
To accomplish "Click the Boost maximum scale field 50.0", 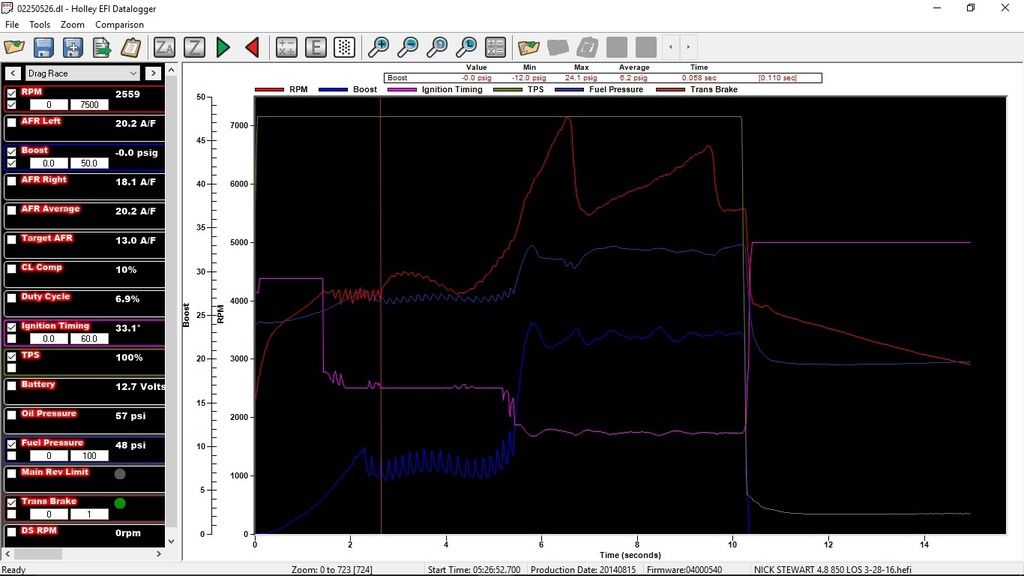I will (x=89, y=163).
